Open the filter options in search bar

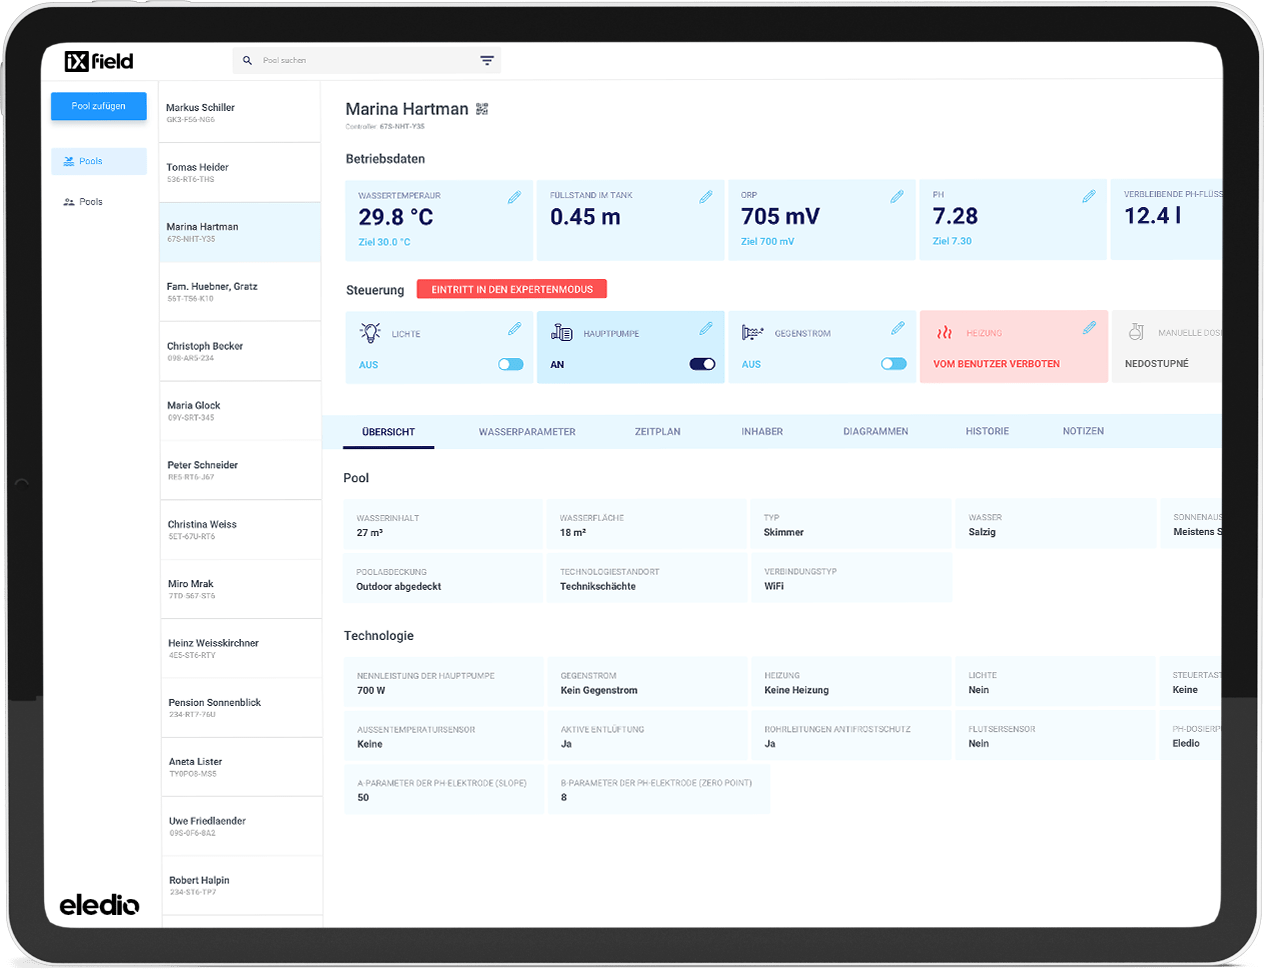(x=487, y=61)
